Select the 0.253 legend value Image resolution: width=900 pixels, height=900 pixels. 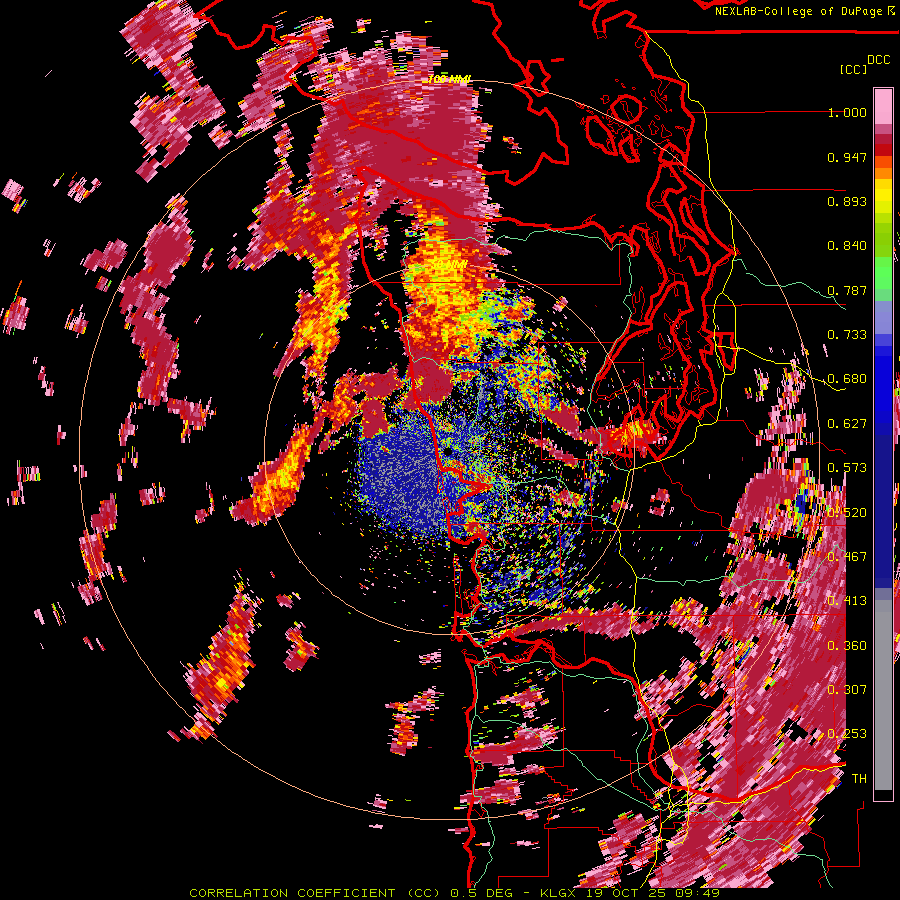[x=847, y=734]
